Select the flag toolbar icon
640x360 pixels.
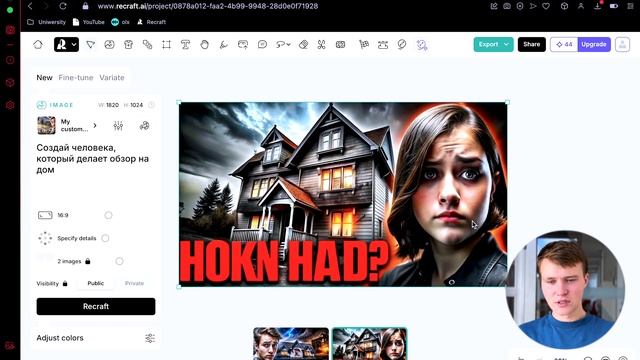[x=364, y=44]
